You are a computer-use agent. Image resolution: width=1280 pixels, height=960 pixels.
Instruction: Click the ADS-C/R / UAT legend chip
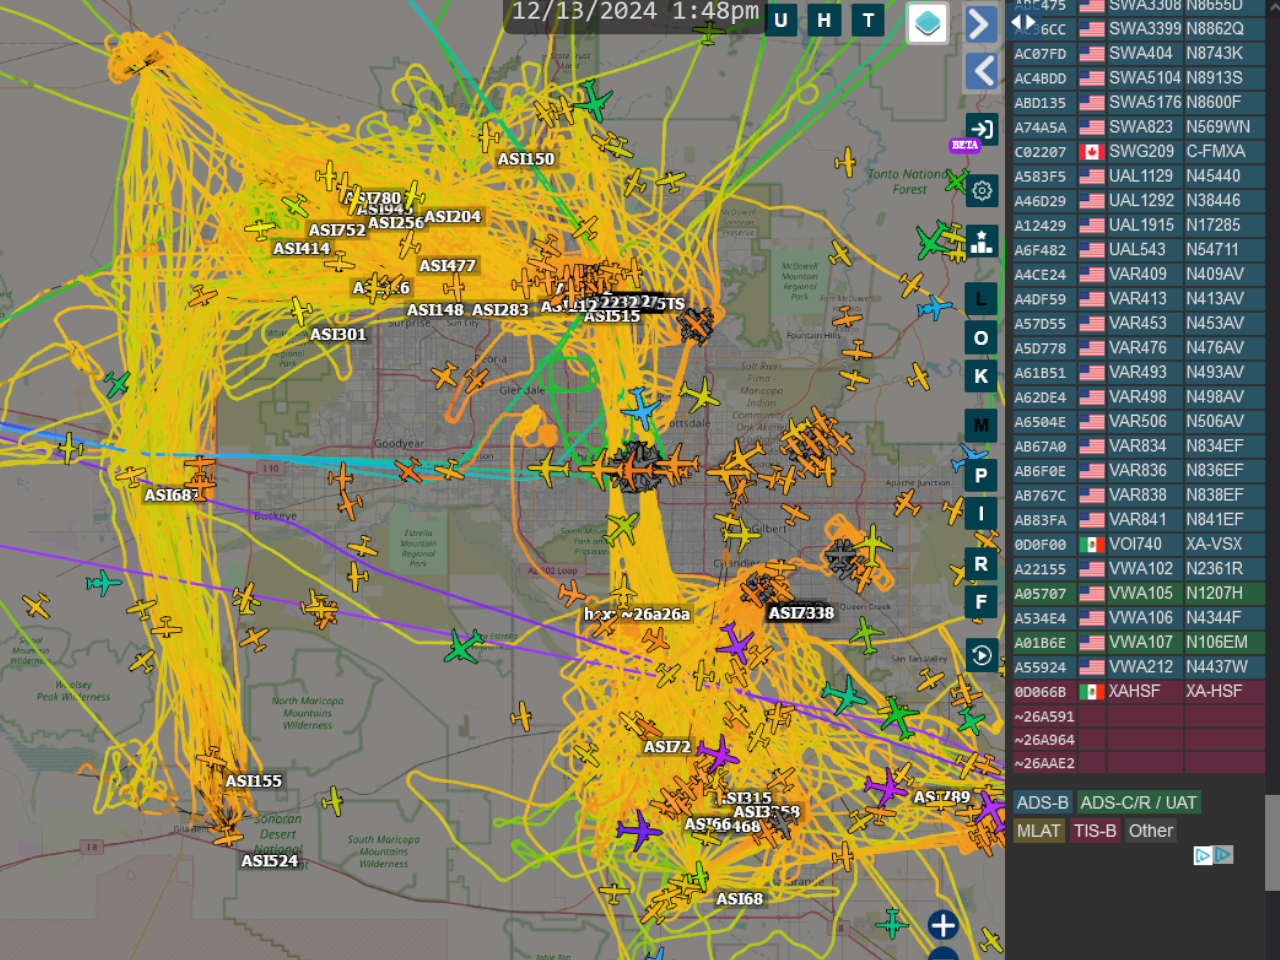[x=1139, y=802]
